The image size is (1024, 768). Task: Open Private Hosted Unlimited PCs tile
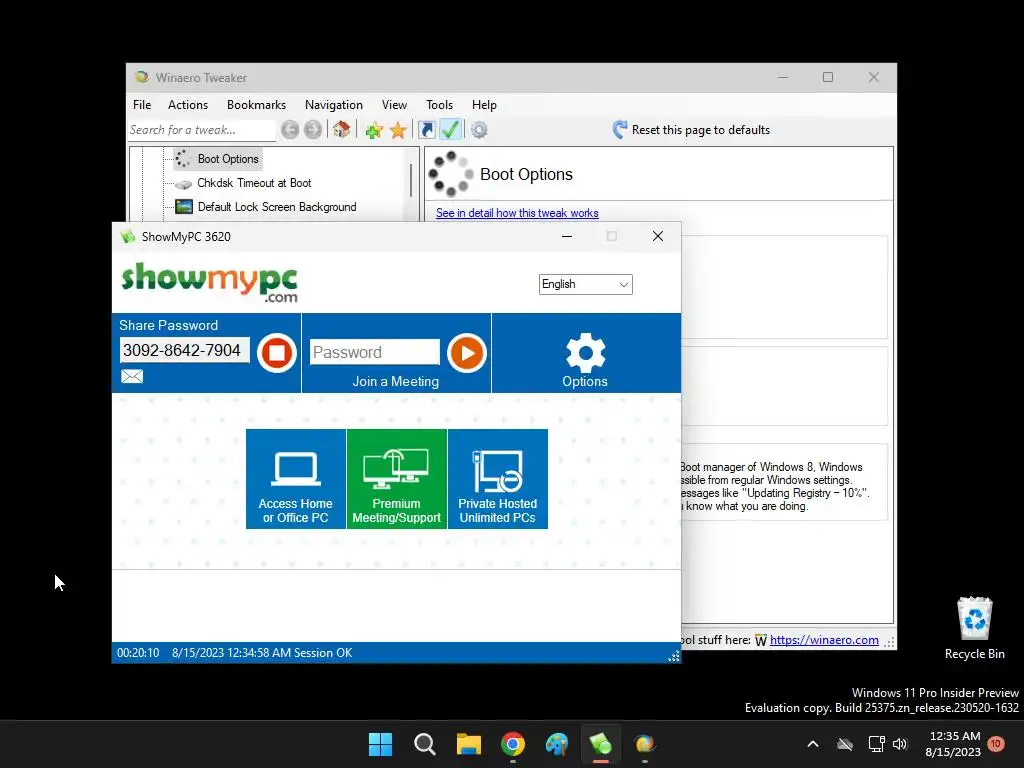(x=498, y=479)
